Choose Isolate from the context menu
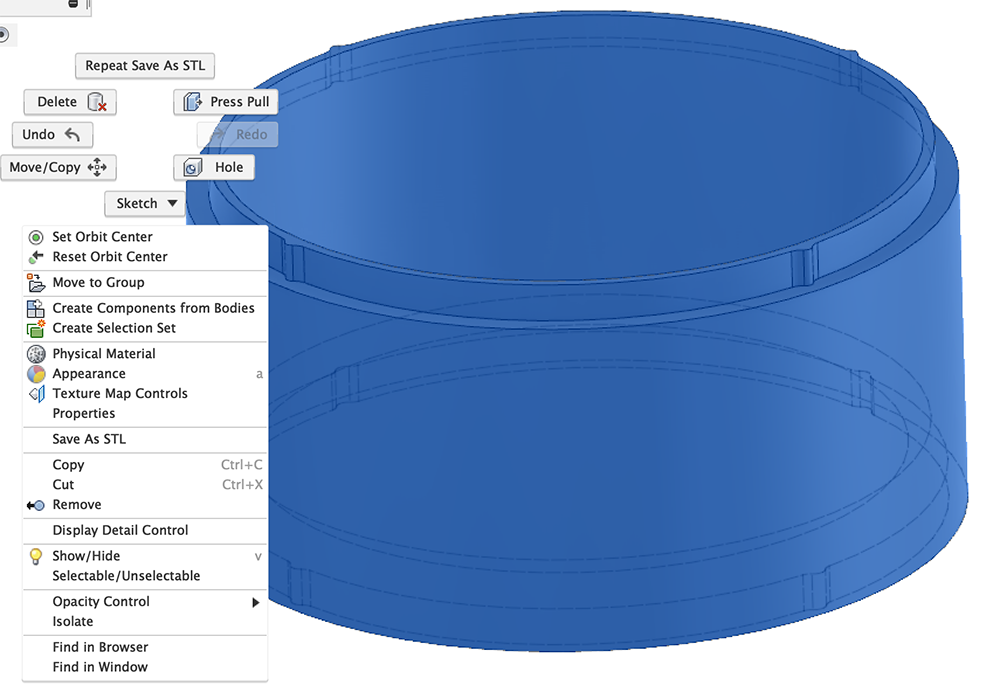The width and height of the screenshot is (1000, 685). 145,622
